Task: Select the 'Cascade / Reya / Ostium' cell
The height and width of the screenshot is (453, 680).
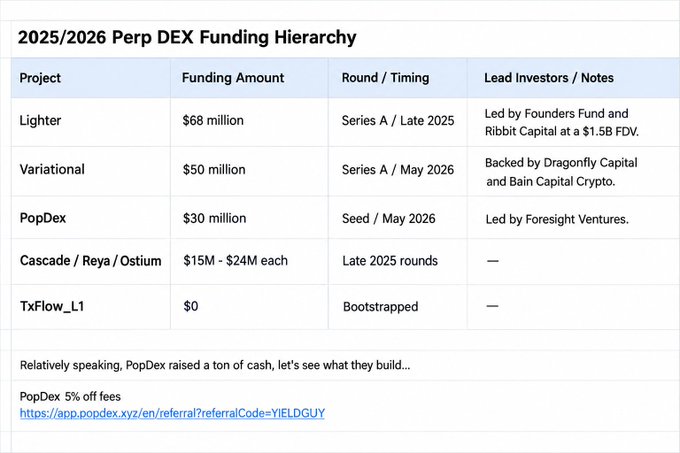Action: pos(91,261)
